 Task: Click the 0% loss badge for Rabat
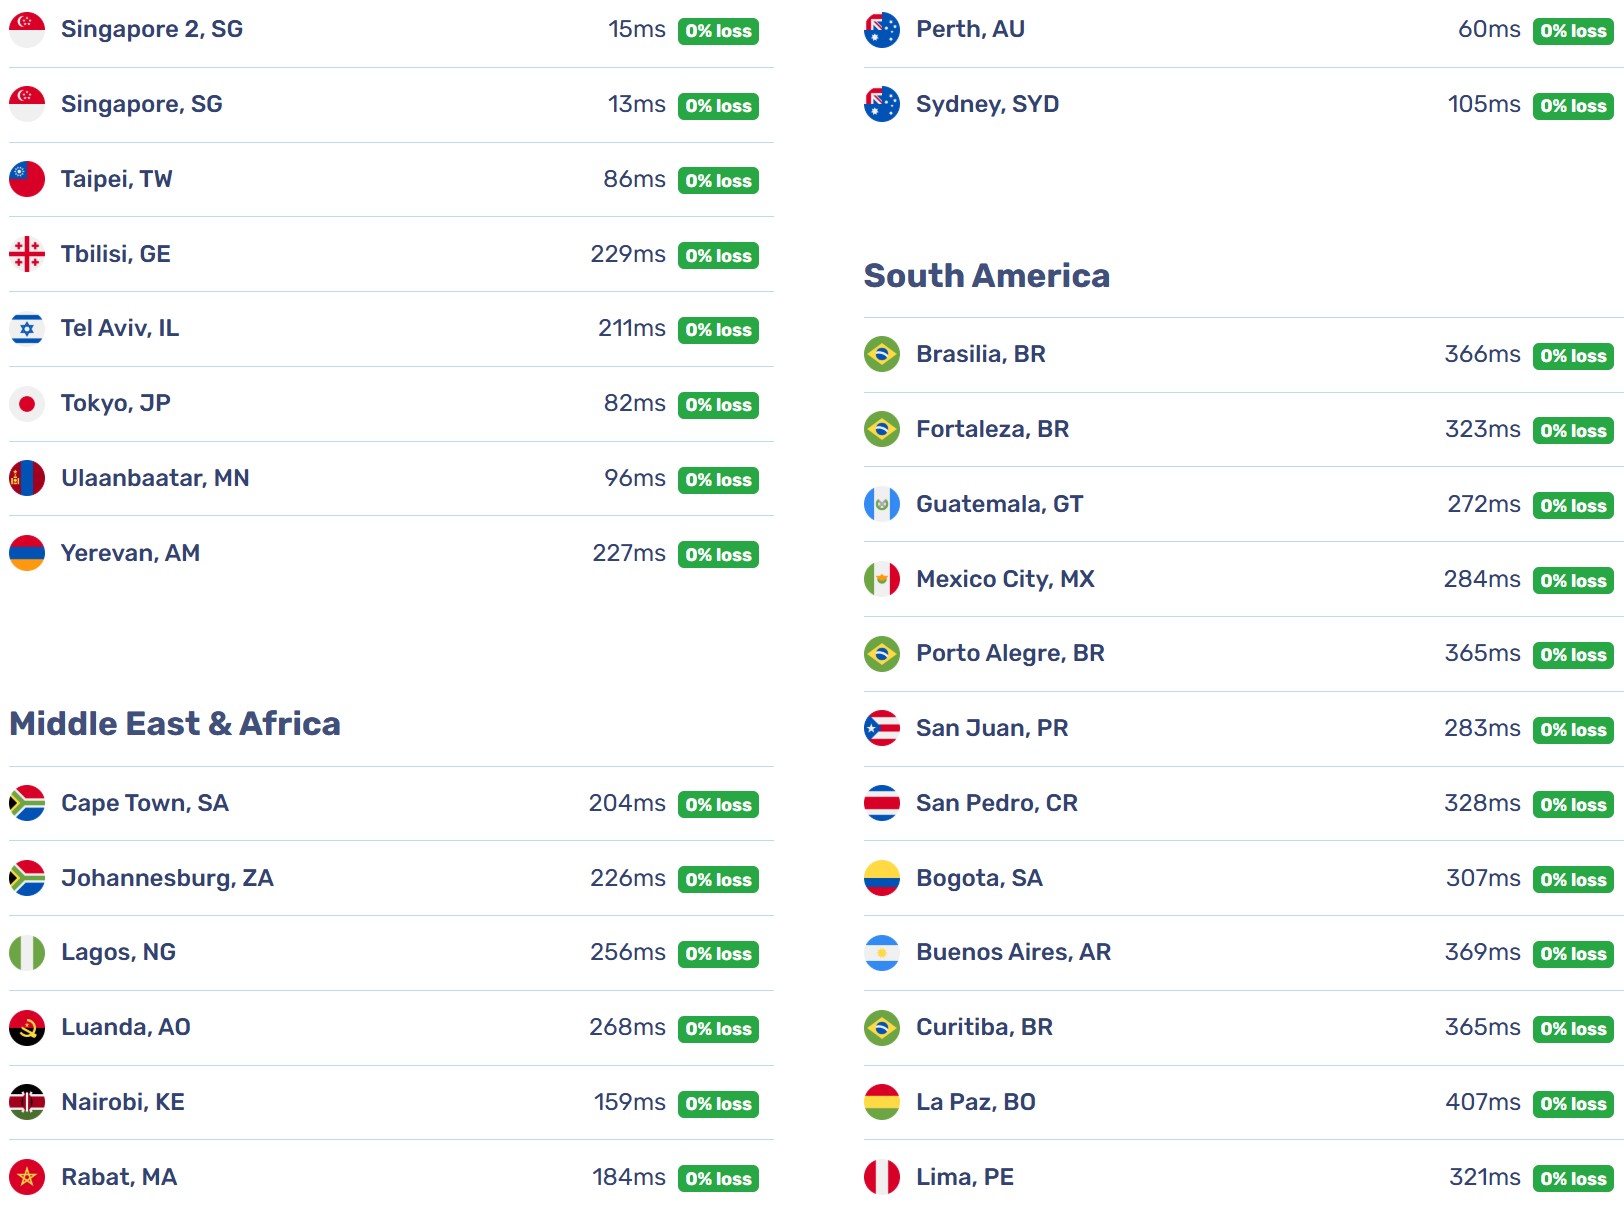[x=718, y=1179]
